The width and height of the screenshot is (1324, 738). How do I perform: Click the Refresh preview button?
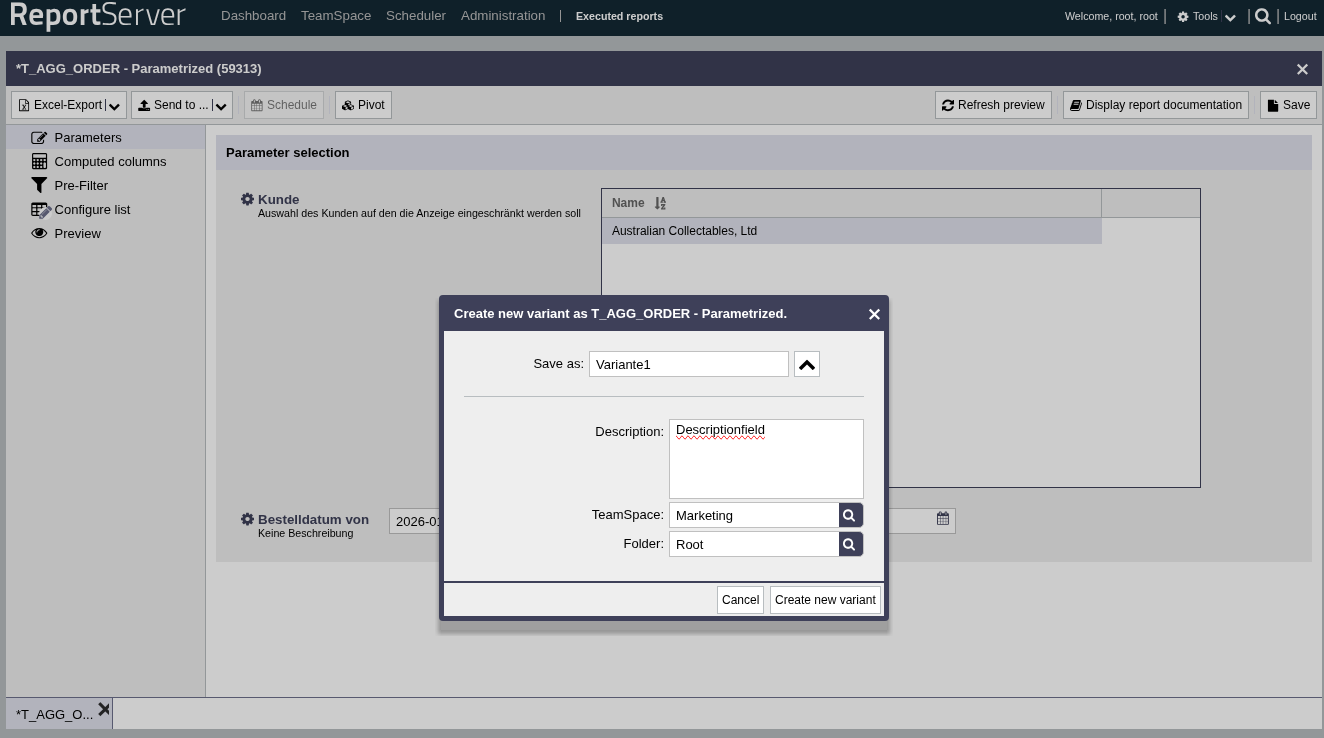(x=992, y=105)
